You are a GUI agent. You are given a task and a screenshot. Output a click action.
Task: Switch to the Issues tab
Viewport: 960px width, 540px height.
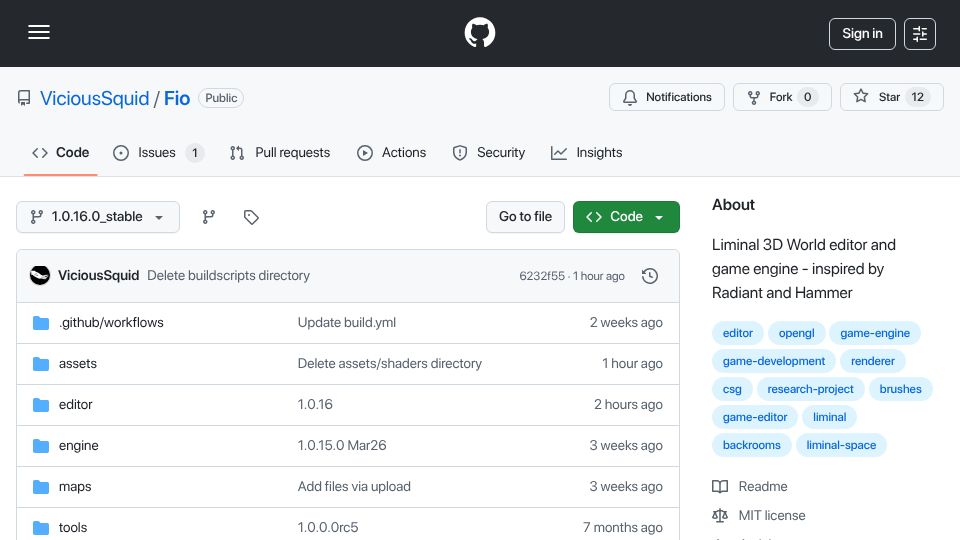coord(158,152)
